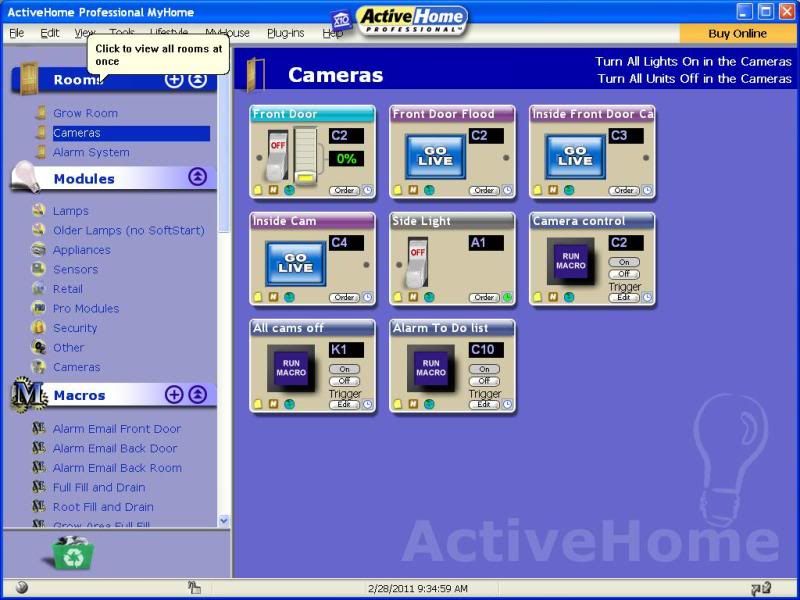The width and height of the screenshot is (800, 600).
Task: Open Alarm Email Front Door macro
Action: tap(117, 429)
